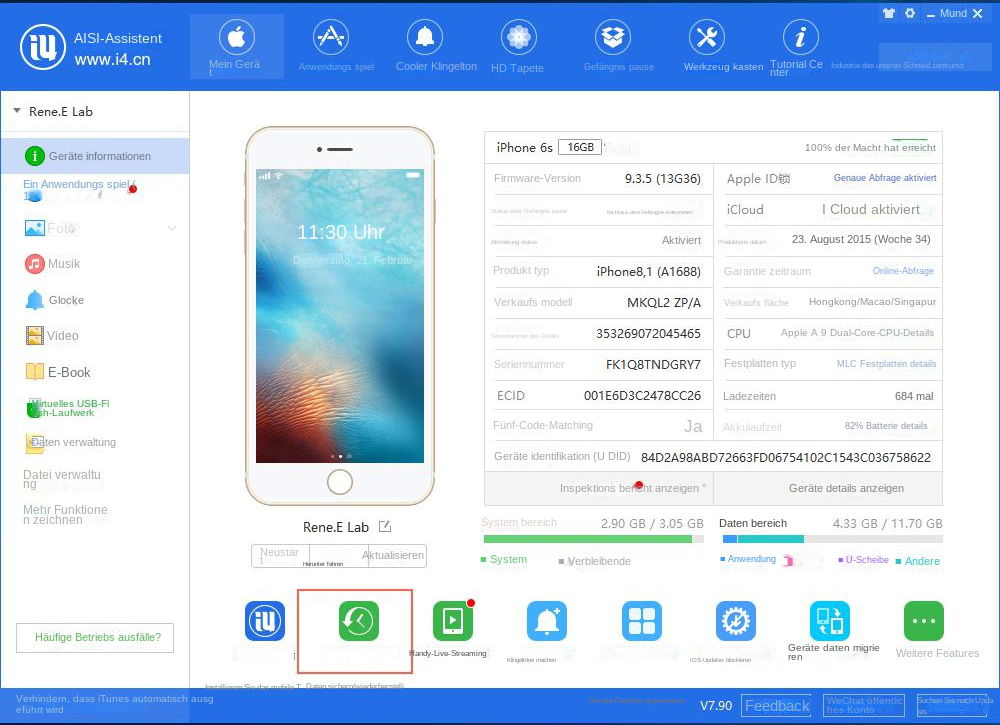Click Genaue Abfrage aktiviert link

(885, 178)
